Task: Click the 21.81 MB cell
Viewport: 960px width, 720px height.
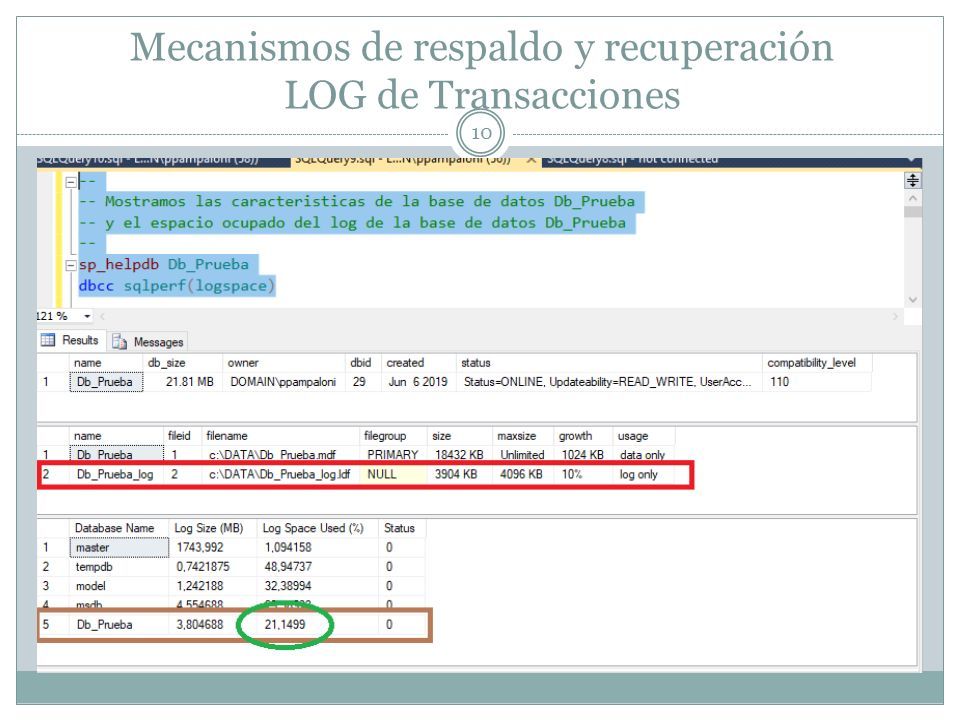Action: [x=183, y=382]
